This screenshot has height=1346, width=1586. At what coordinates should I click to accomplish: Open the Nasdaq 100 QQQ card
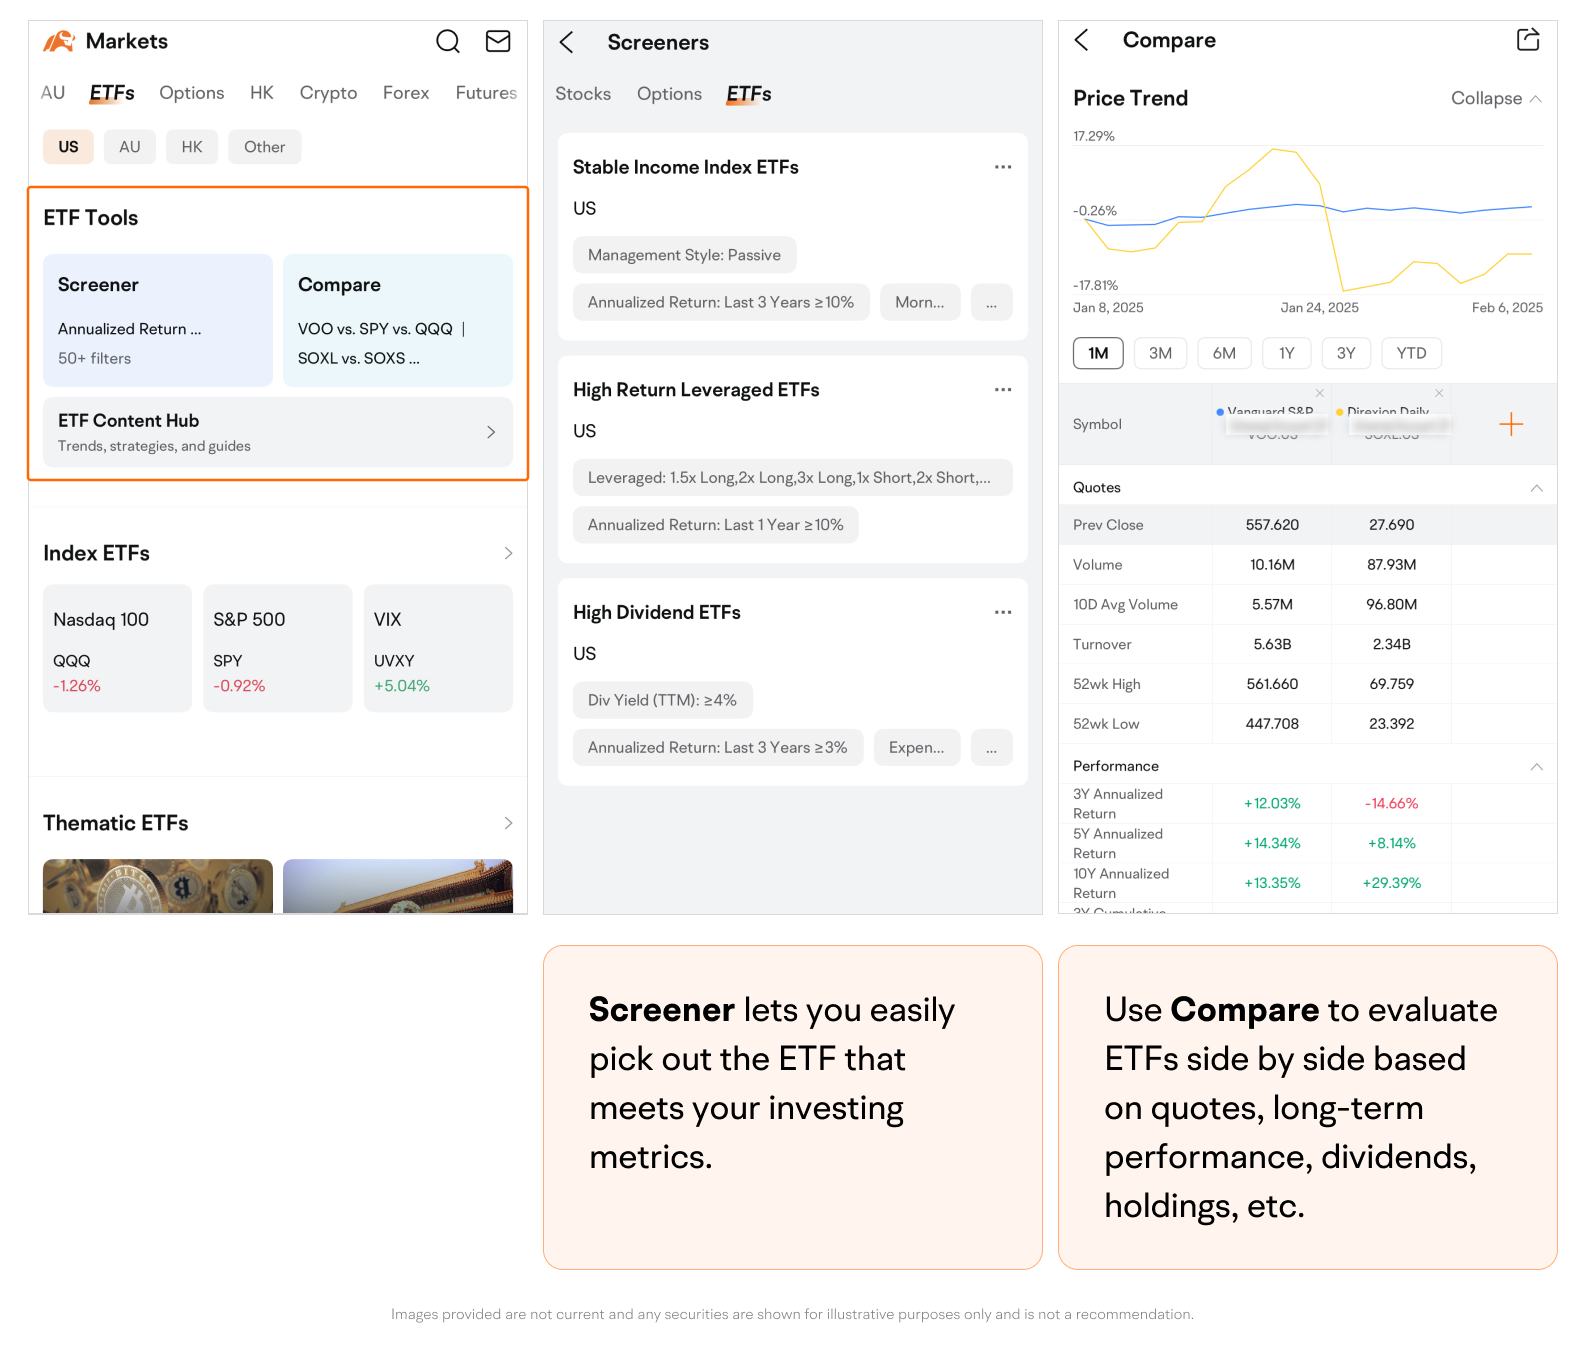(x=117, y=648)
